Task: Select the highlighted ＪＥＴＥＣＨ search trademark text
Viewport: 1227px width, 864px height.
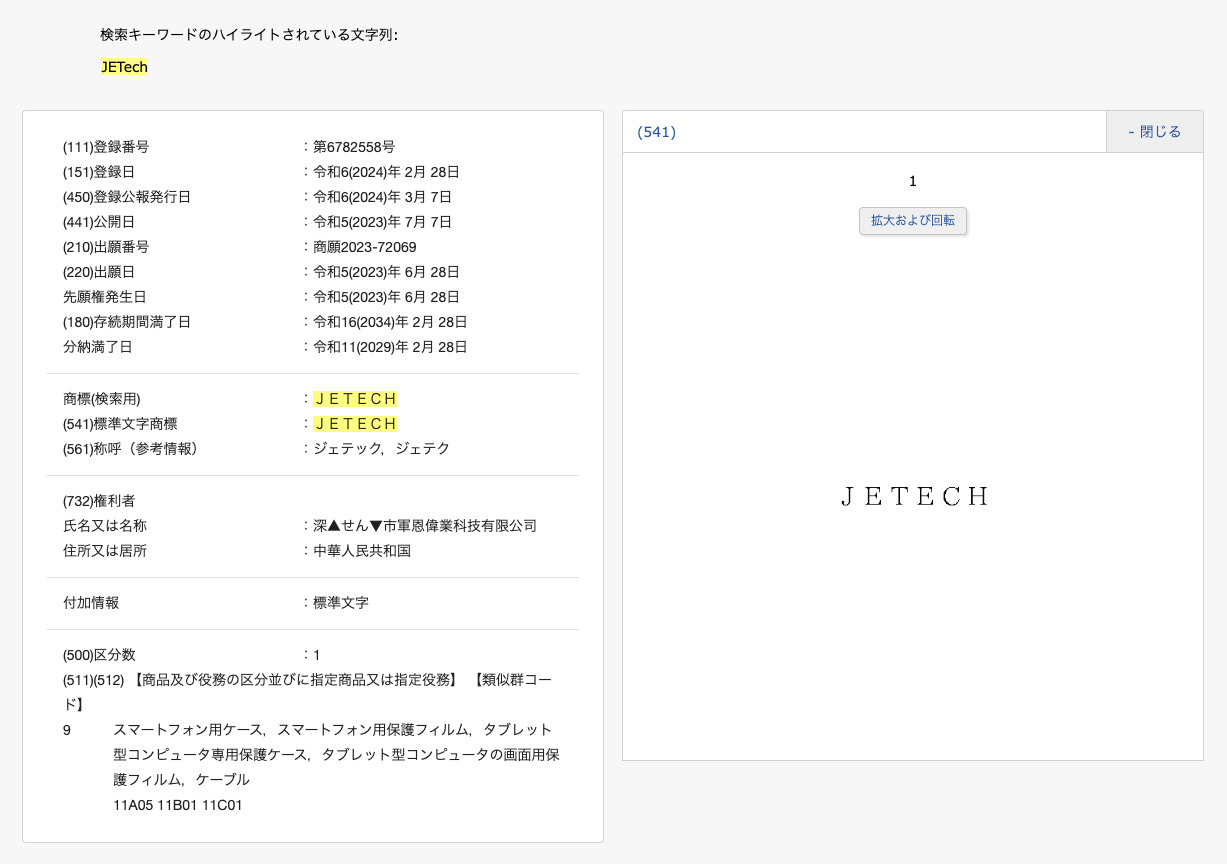Action: (355, 398)
